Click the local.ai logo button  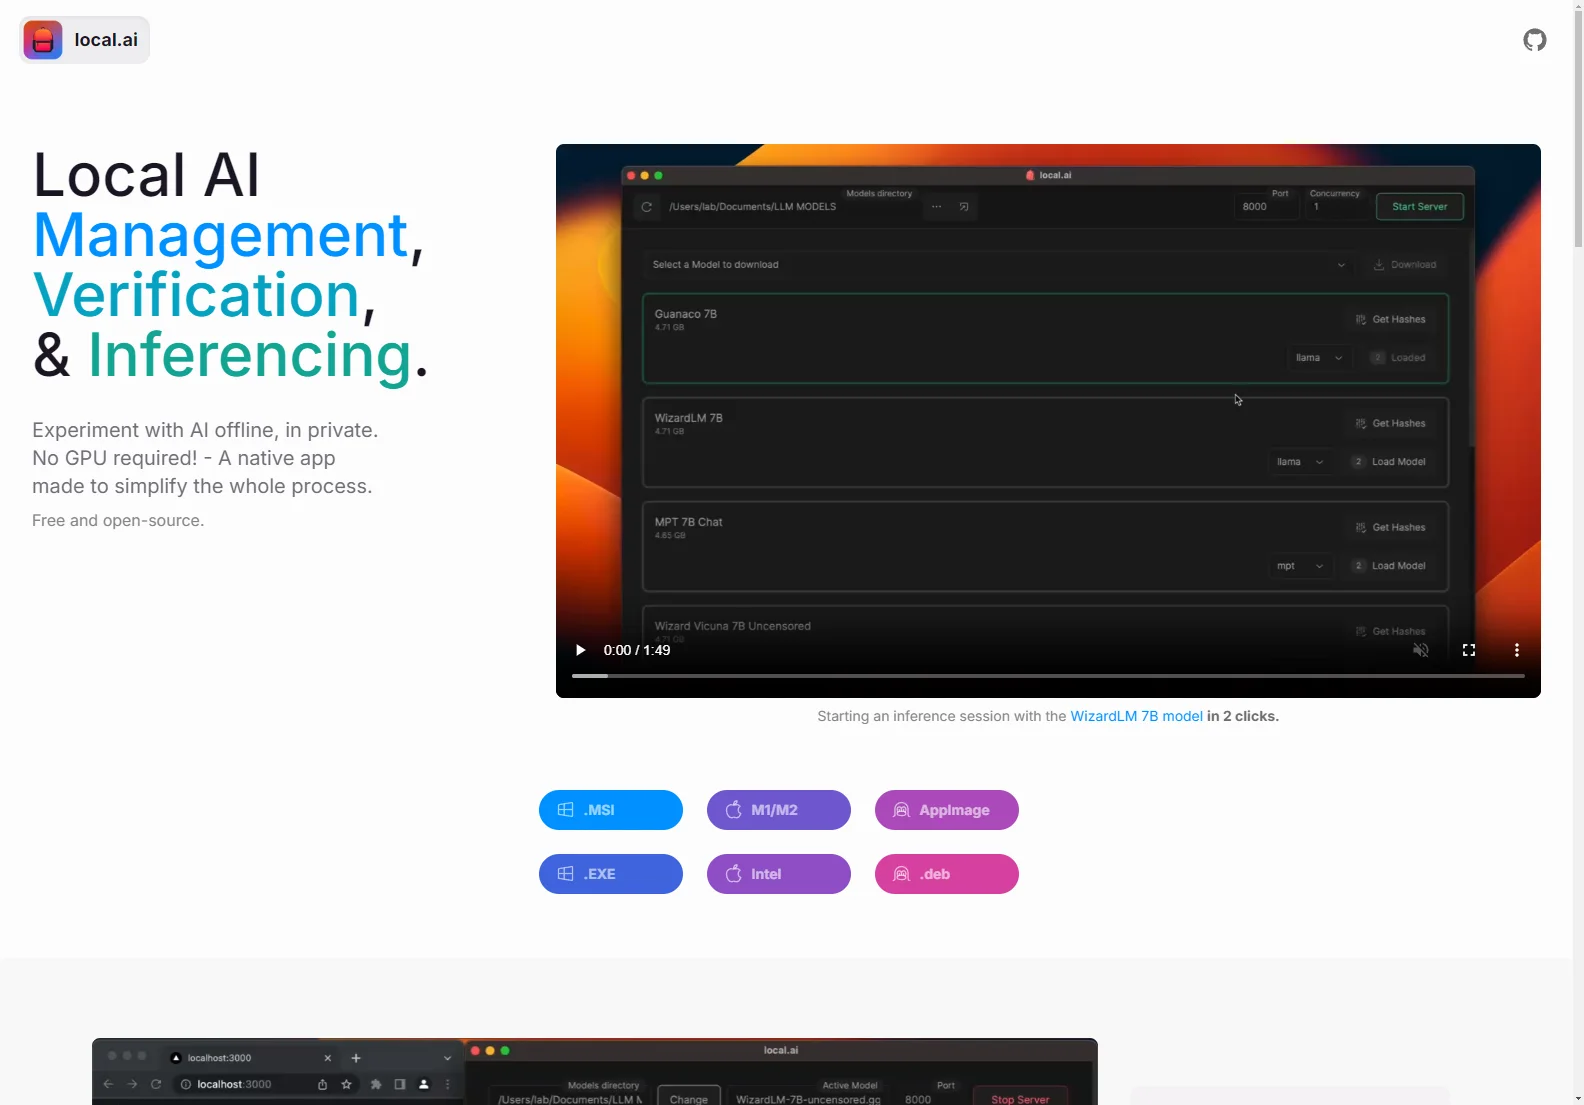85,40
